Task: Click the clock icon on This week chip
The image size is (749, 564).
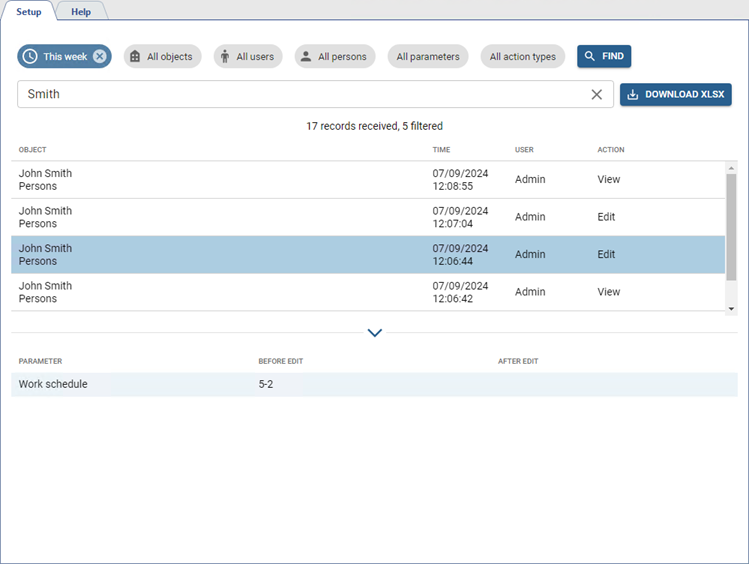Action: pyautogui.click(x=30, y=57)
